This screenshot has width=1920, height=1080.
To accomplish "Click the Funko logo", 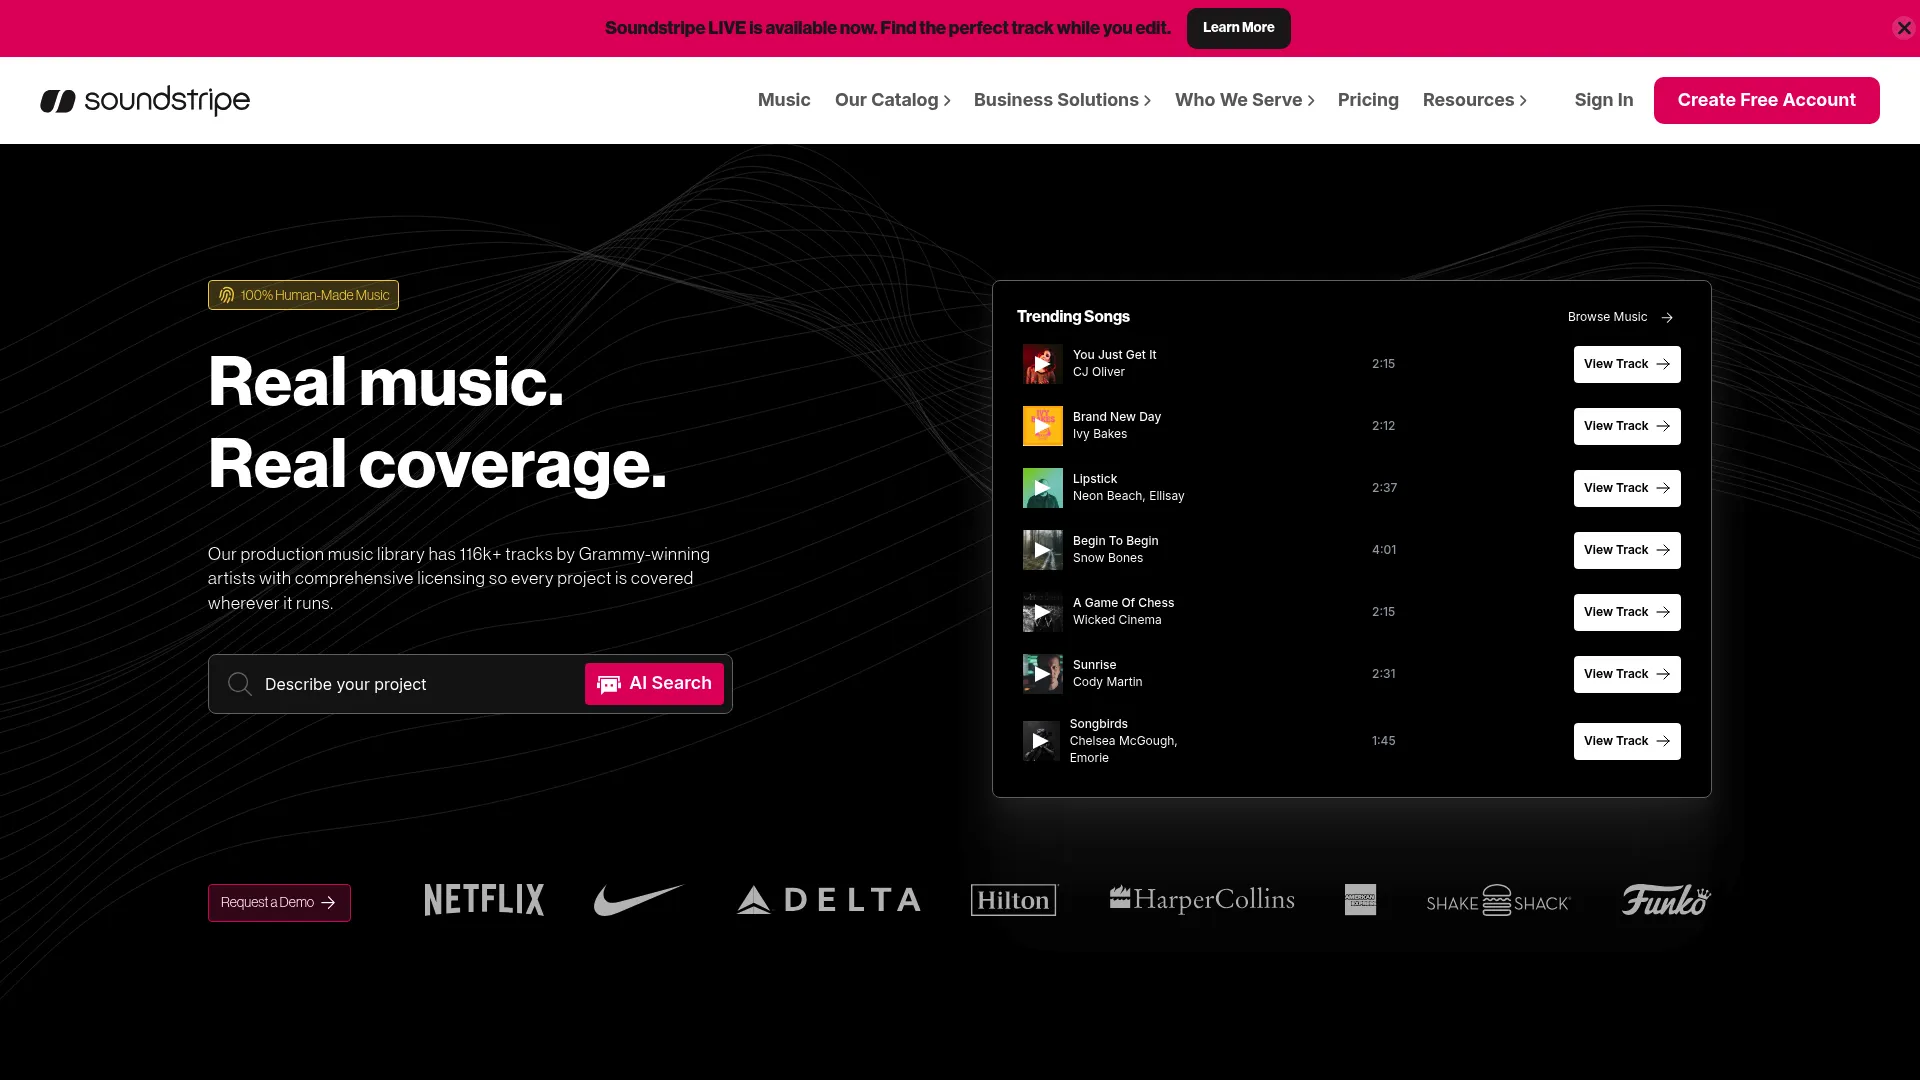I will (x=1666, y=900).
